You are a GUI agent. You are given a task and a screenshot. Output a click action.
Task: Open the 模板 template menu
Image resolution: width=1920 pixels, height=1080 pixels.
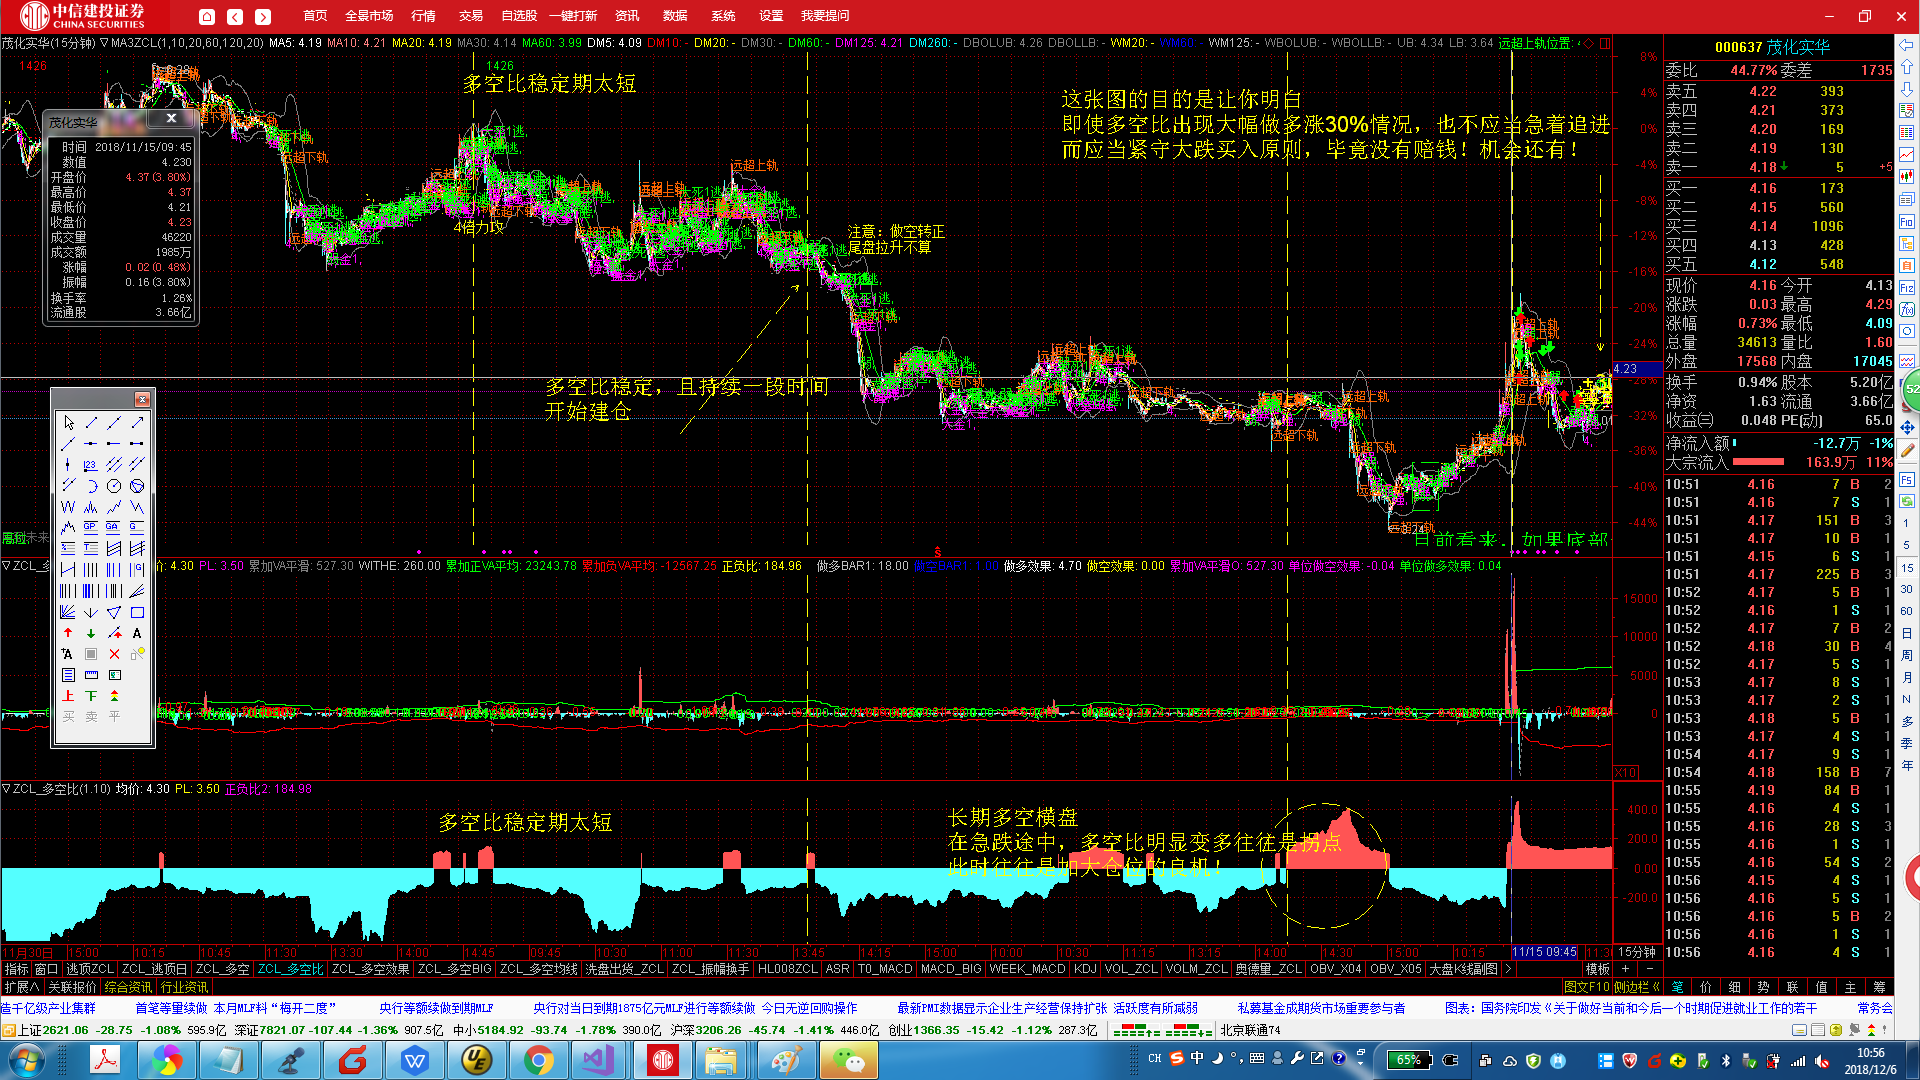coord(1597,969)
